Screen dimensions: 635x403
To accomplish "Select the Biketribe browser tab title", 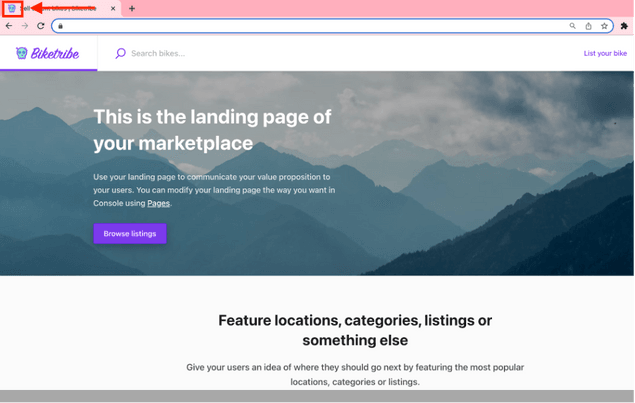I will pyautogui.click(x=60, y=9).
